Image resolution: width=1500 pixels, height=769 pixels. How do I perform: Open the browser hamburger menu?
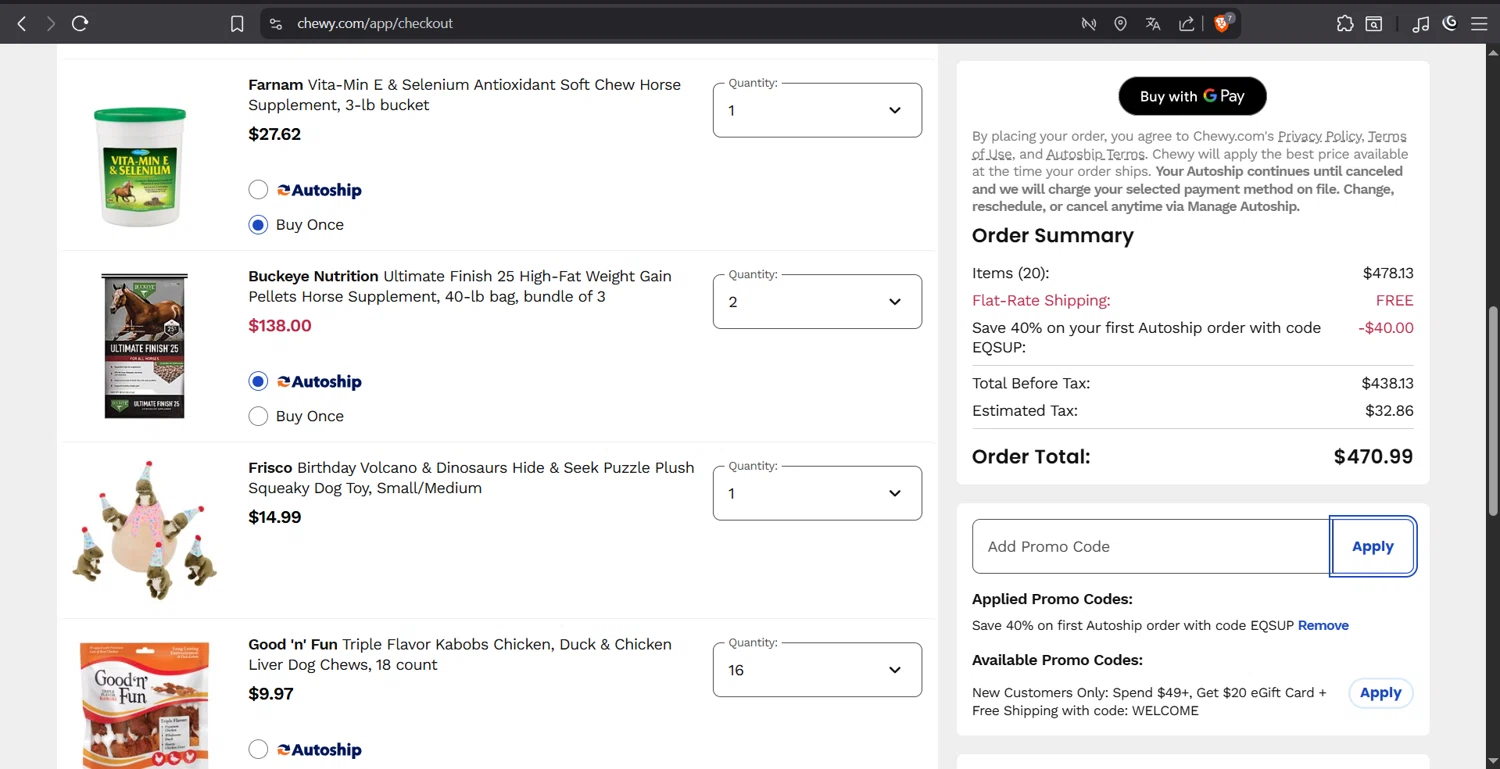click(1479, 24)
